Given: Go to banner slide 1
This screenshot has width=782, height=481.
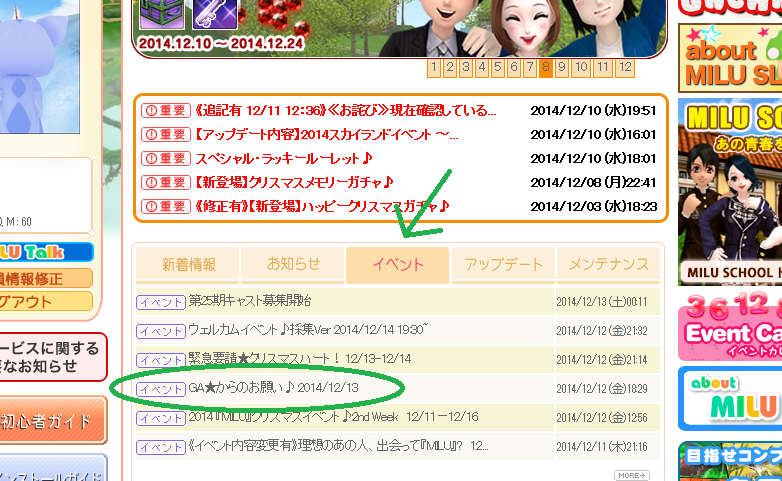Looking at the screenshot, I should pyautogui.click(x=434, y=68).
